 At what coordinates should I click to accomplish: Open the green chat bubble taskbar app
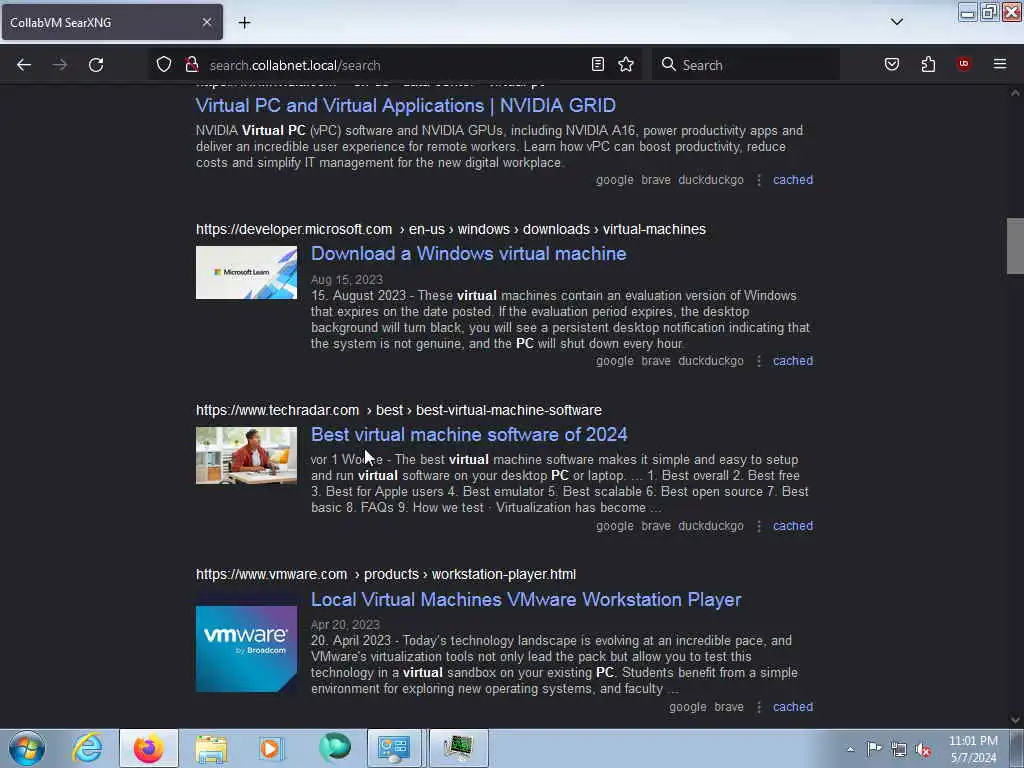[334, 748]
